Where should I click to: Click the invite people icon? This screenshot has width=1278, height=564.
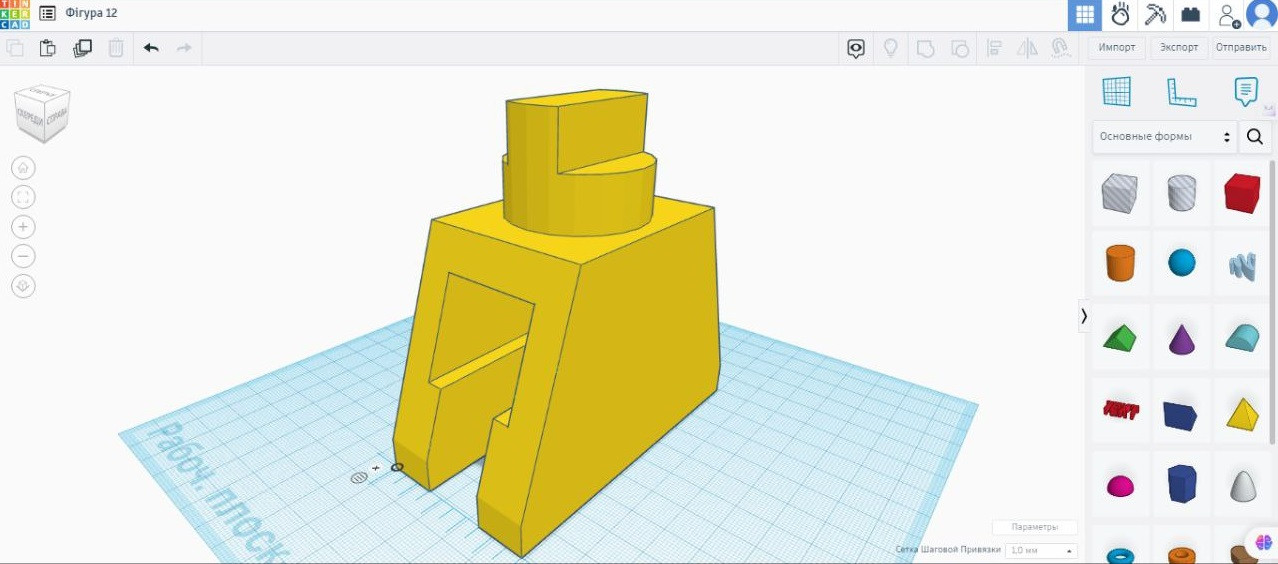(x=1228, y=15)
